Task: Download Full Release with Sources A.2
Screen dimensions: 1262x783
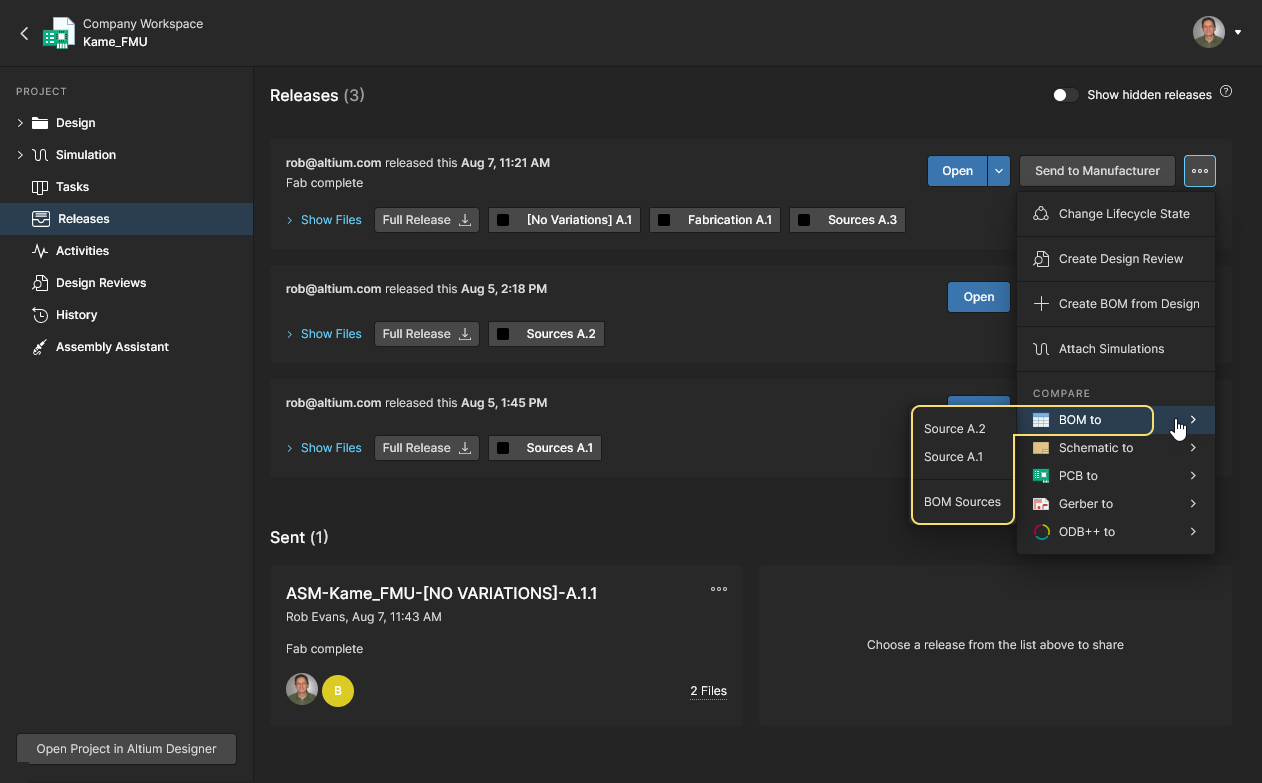Action: coord(427,334)
